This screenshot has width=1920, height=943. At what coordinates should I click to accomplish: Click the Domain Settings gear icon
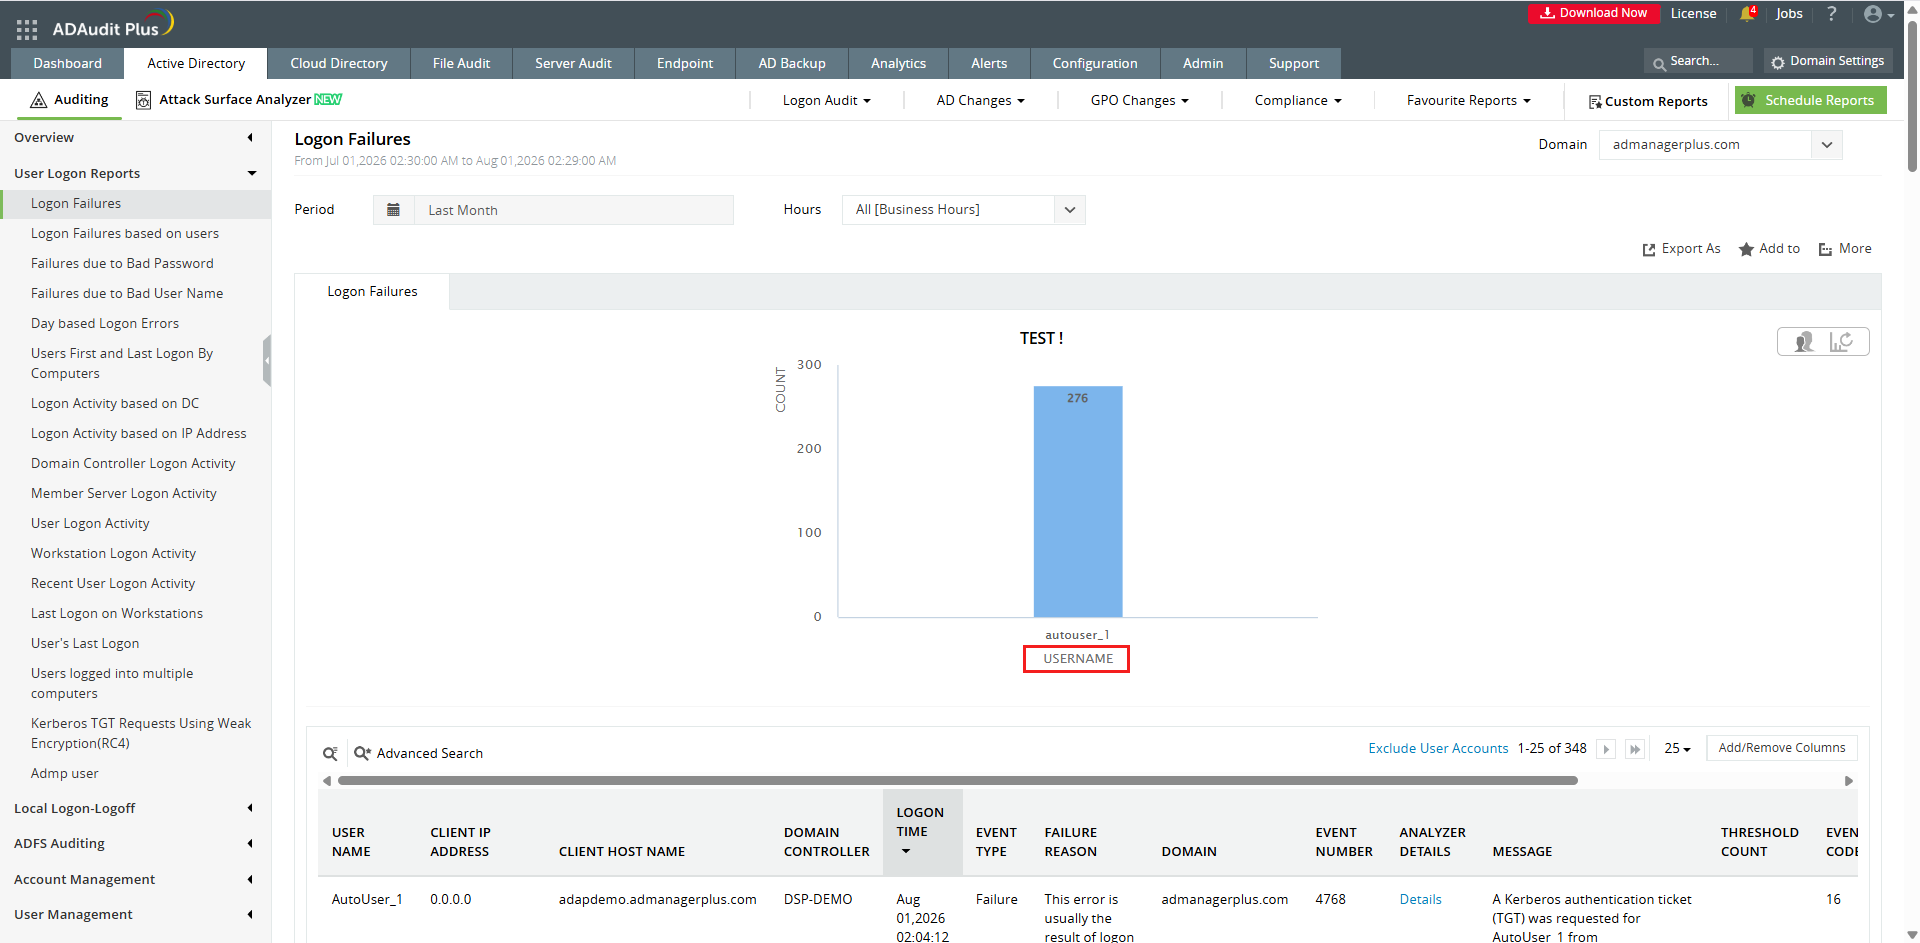(x=1777, y=62)
